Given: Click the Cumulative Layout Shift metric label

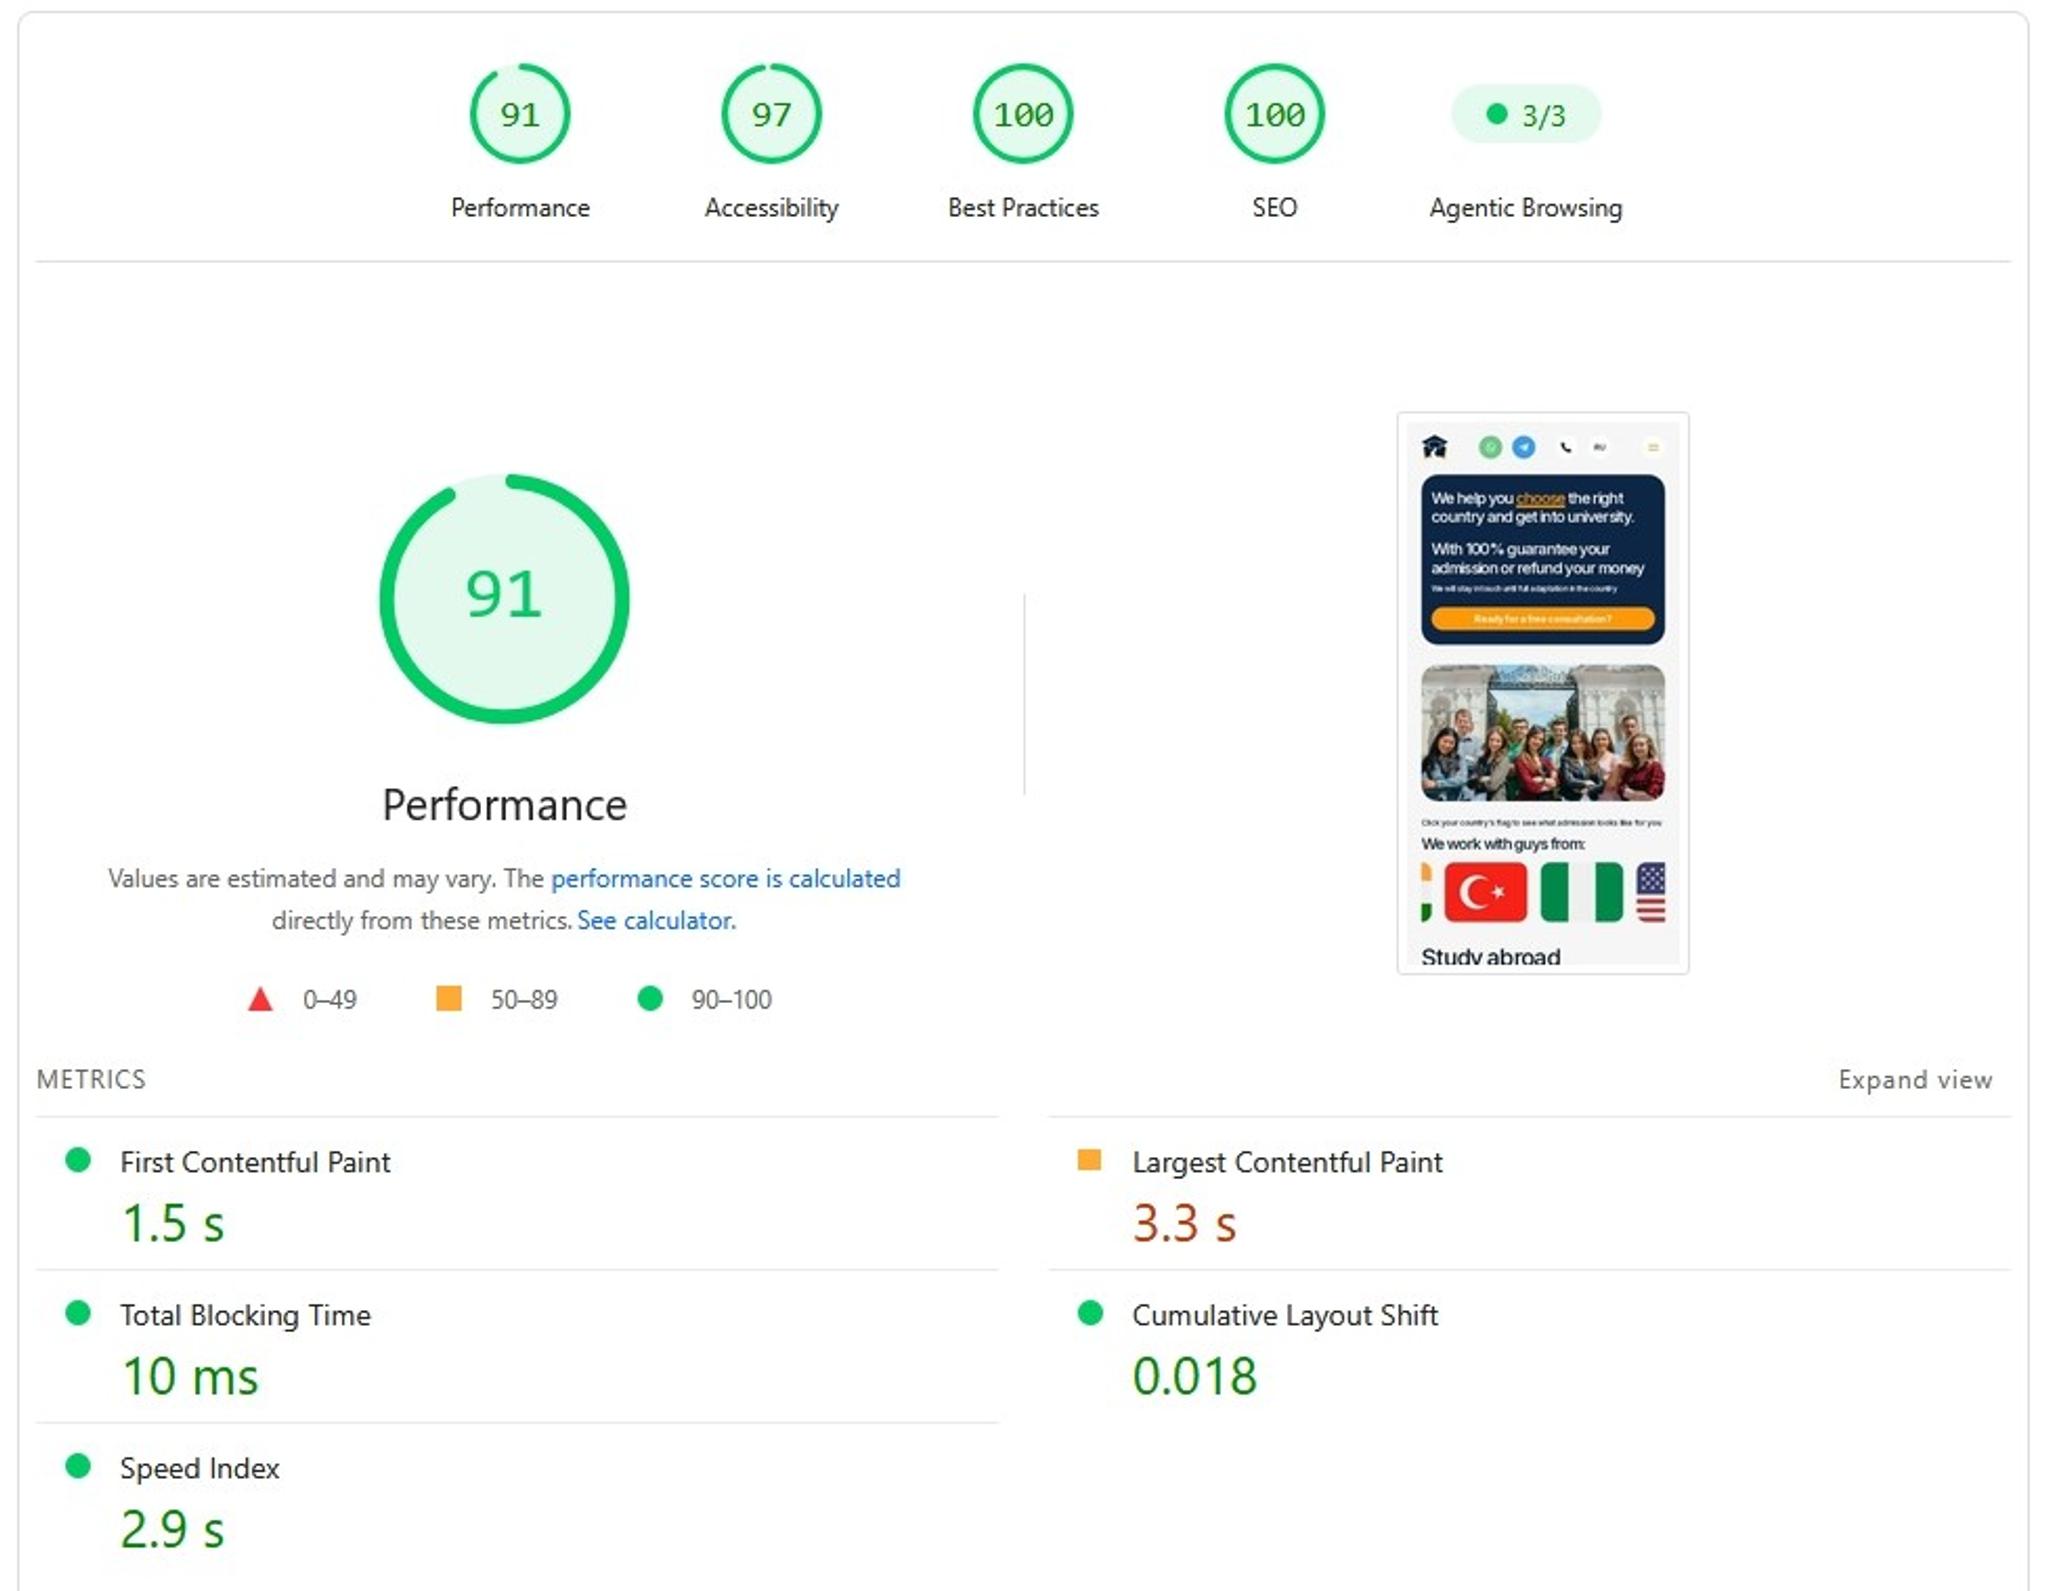Looking at the screenshot, I should [1285, 1315].
